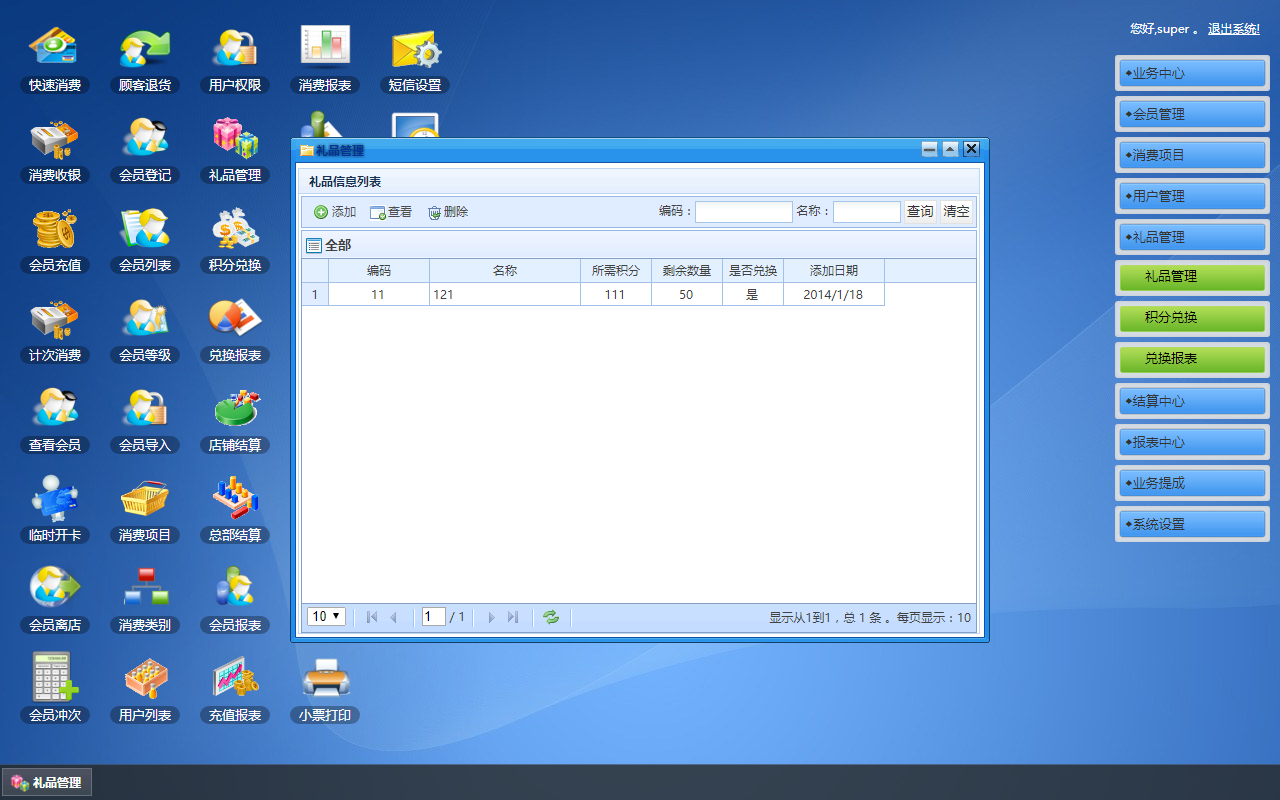Expand the 结算中心 sidebar section
The height and width of the screenshot is (800, 1280).
tap(1192, 401)
